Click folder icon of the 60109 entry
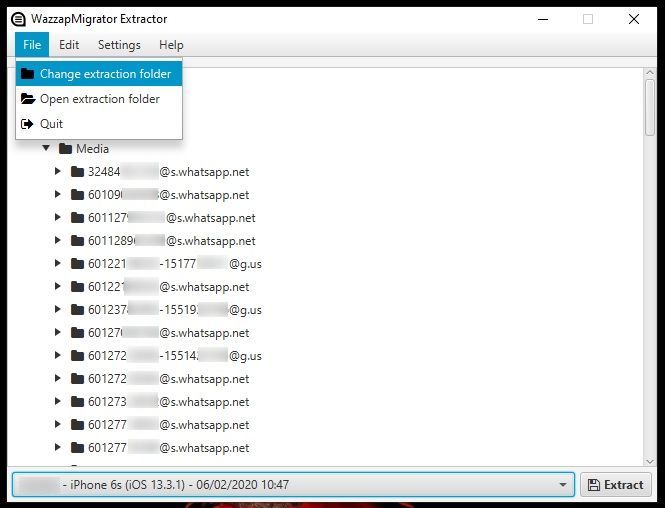 77,194
